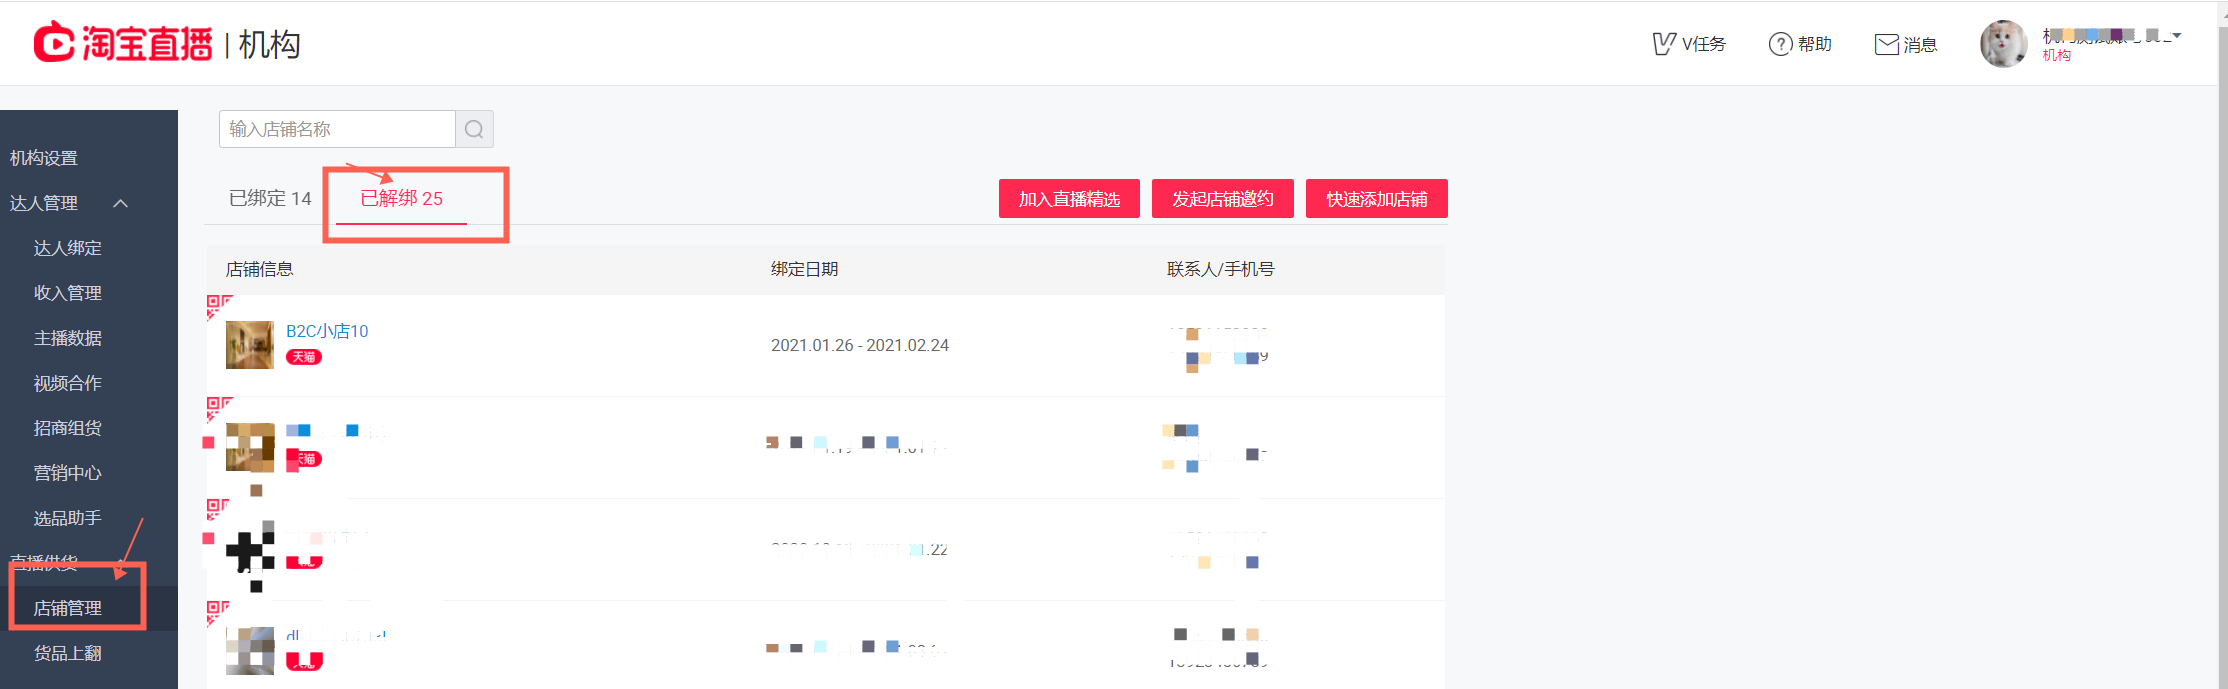Click the search magnifier button
The height and width of the screenshot is (689, 2228).
tap(474, 129)
